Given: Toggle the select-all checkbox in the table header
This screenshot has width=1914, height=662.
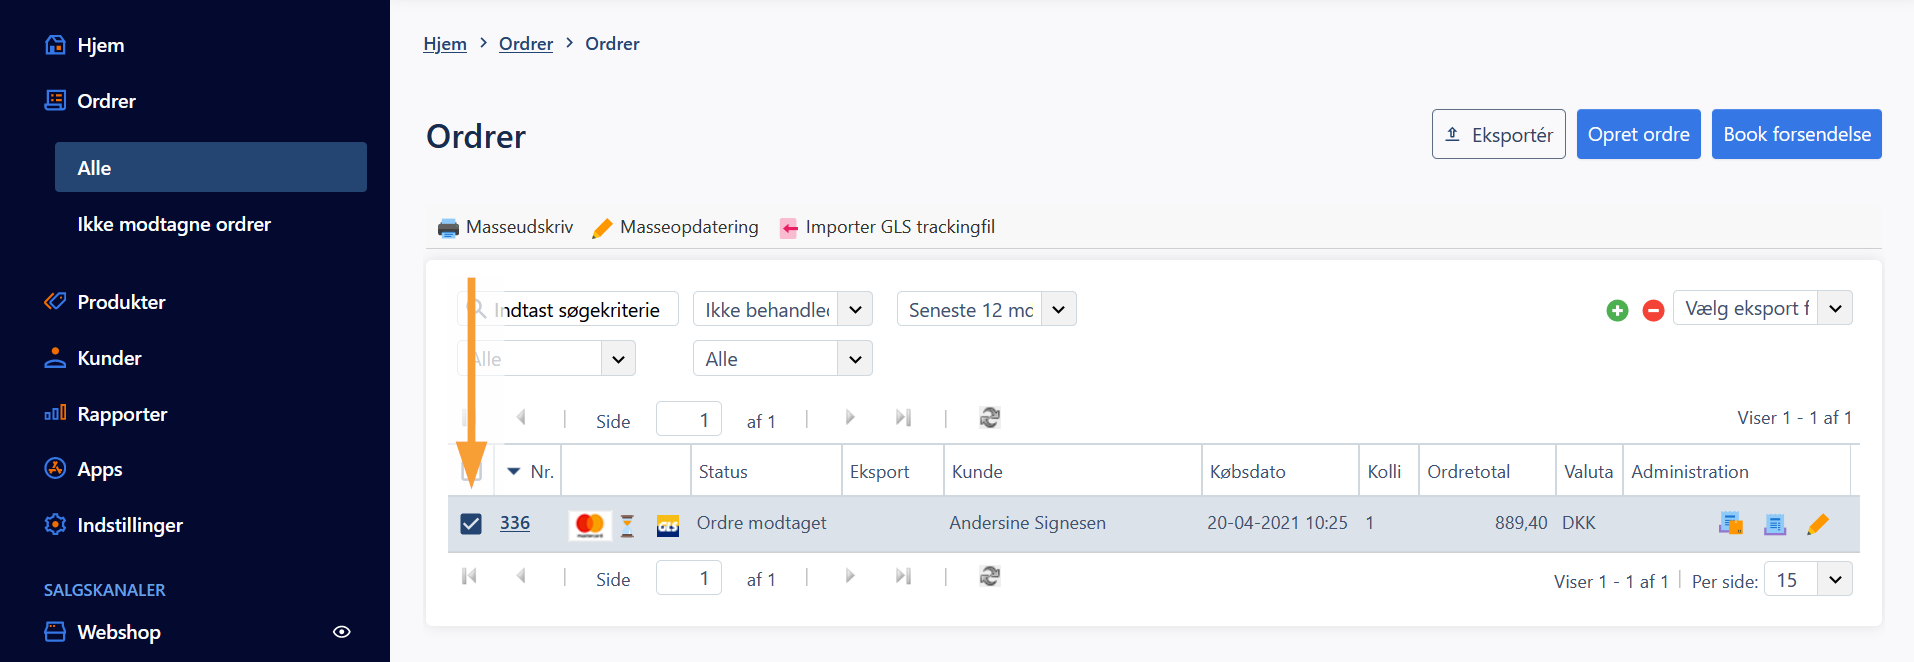Looking at the screenshot, I should [471, 471].
